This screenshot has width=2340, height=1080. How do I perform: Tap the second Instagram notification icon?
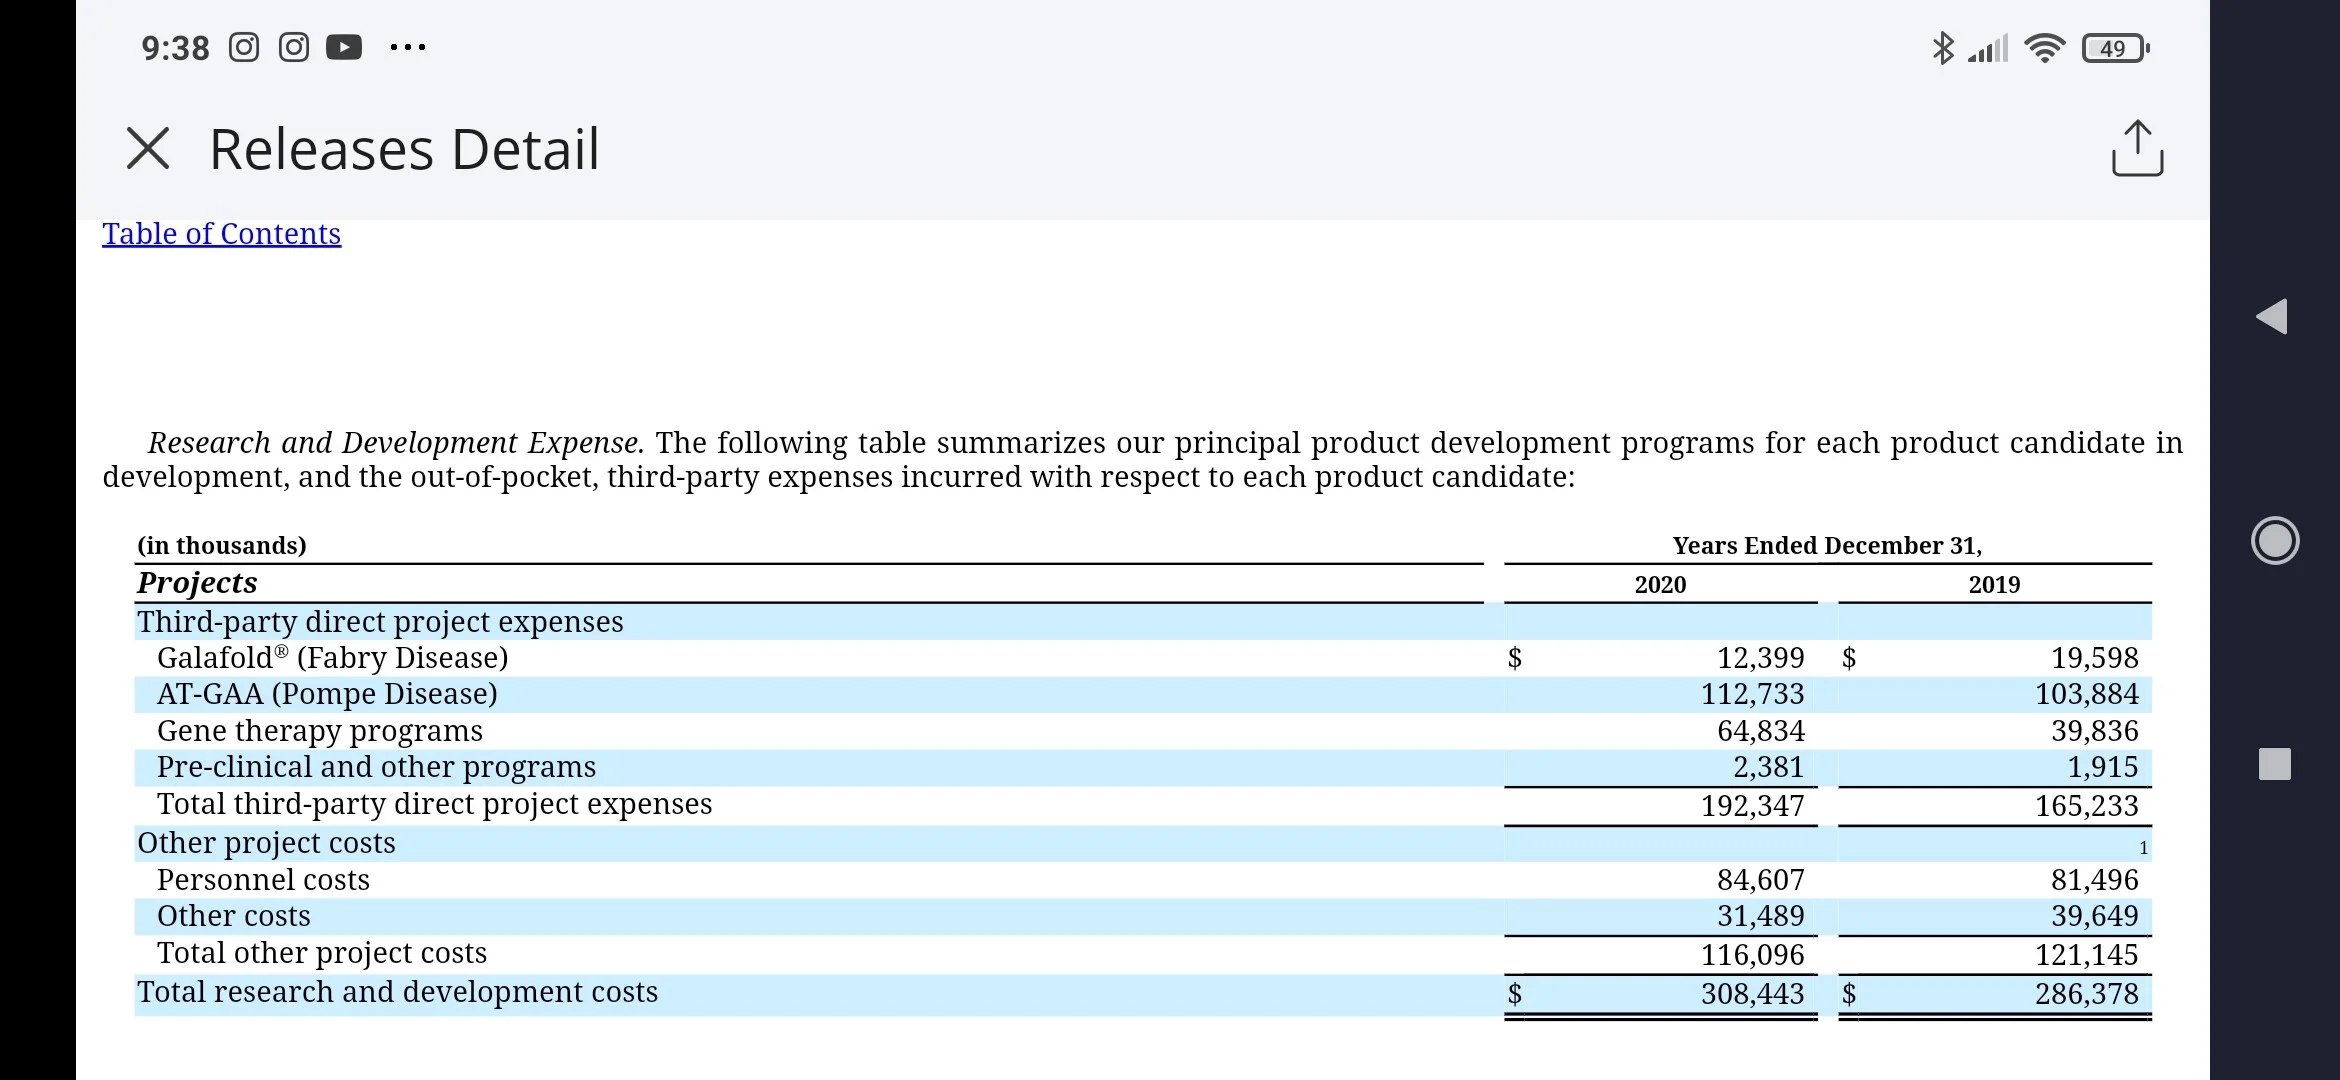point(294,47)
